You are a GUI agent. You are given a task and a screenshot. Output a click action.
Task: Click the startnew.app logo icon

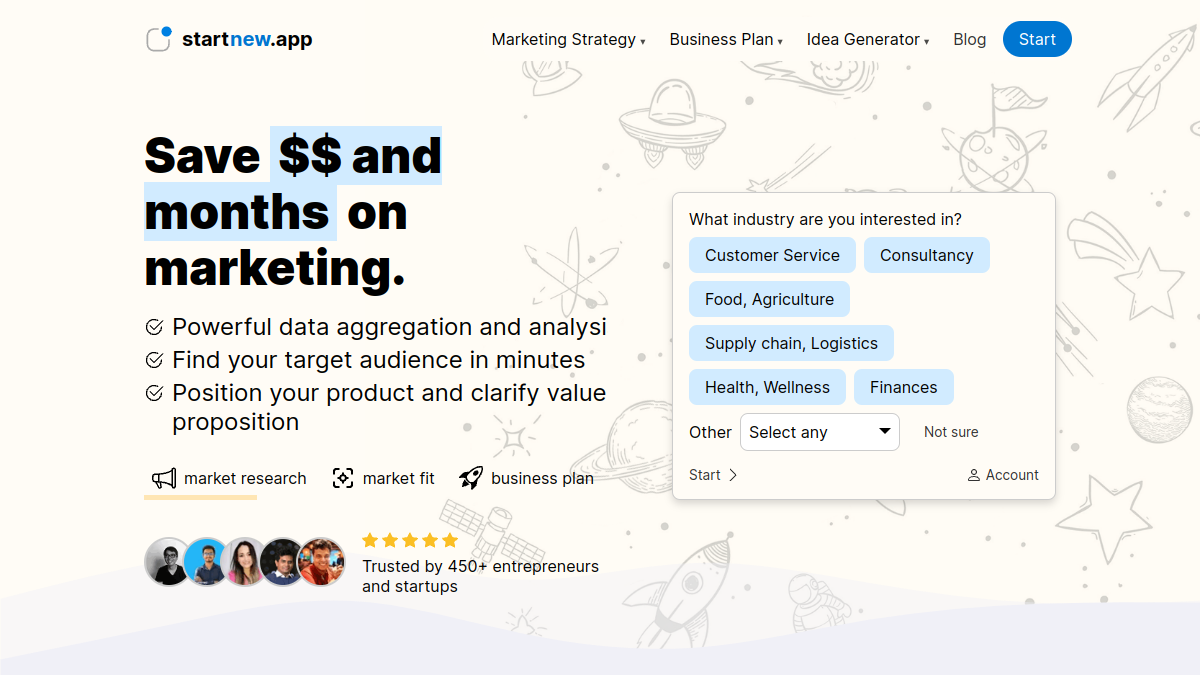pyautogui.click(x=159, y=39)
